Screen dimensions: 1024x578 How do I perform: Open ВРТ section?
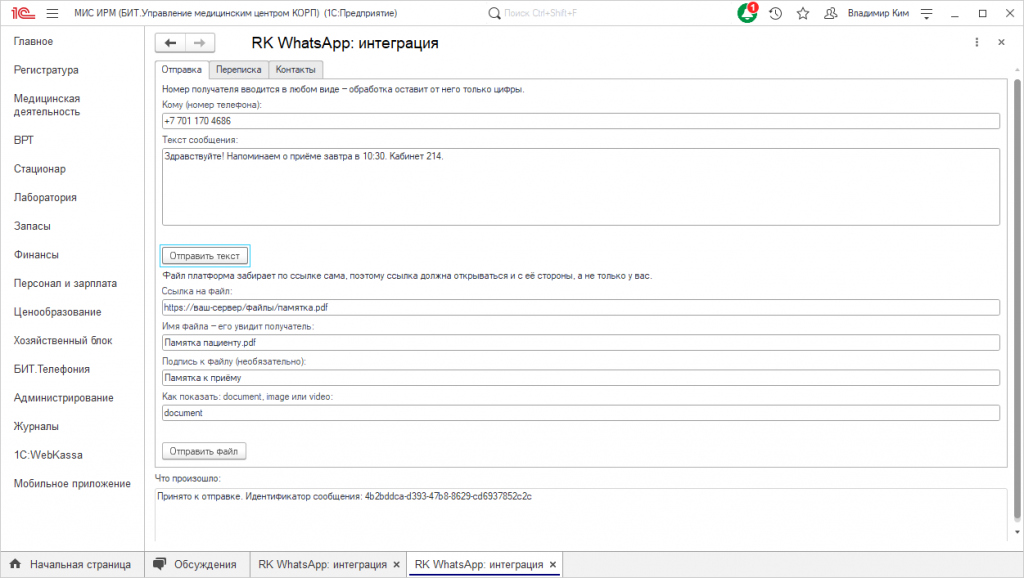pos(24,140)
